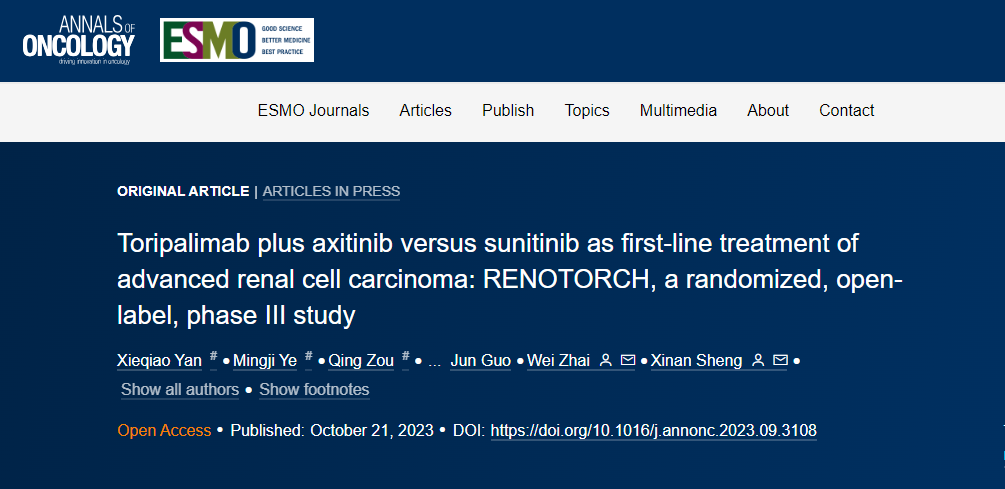Open the Topics menu
Screen dimensions: 1005x489
coord(587,111)
